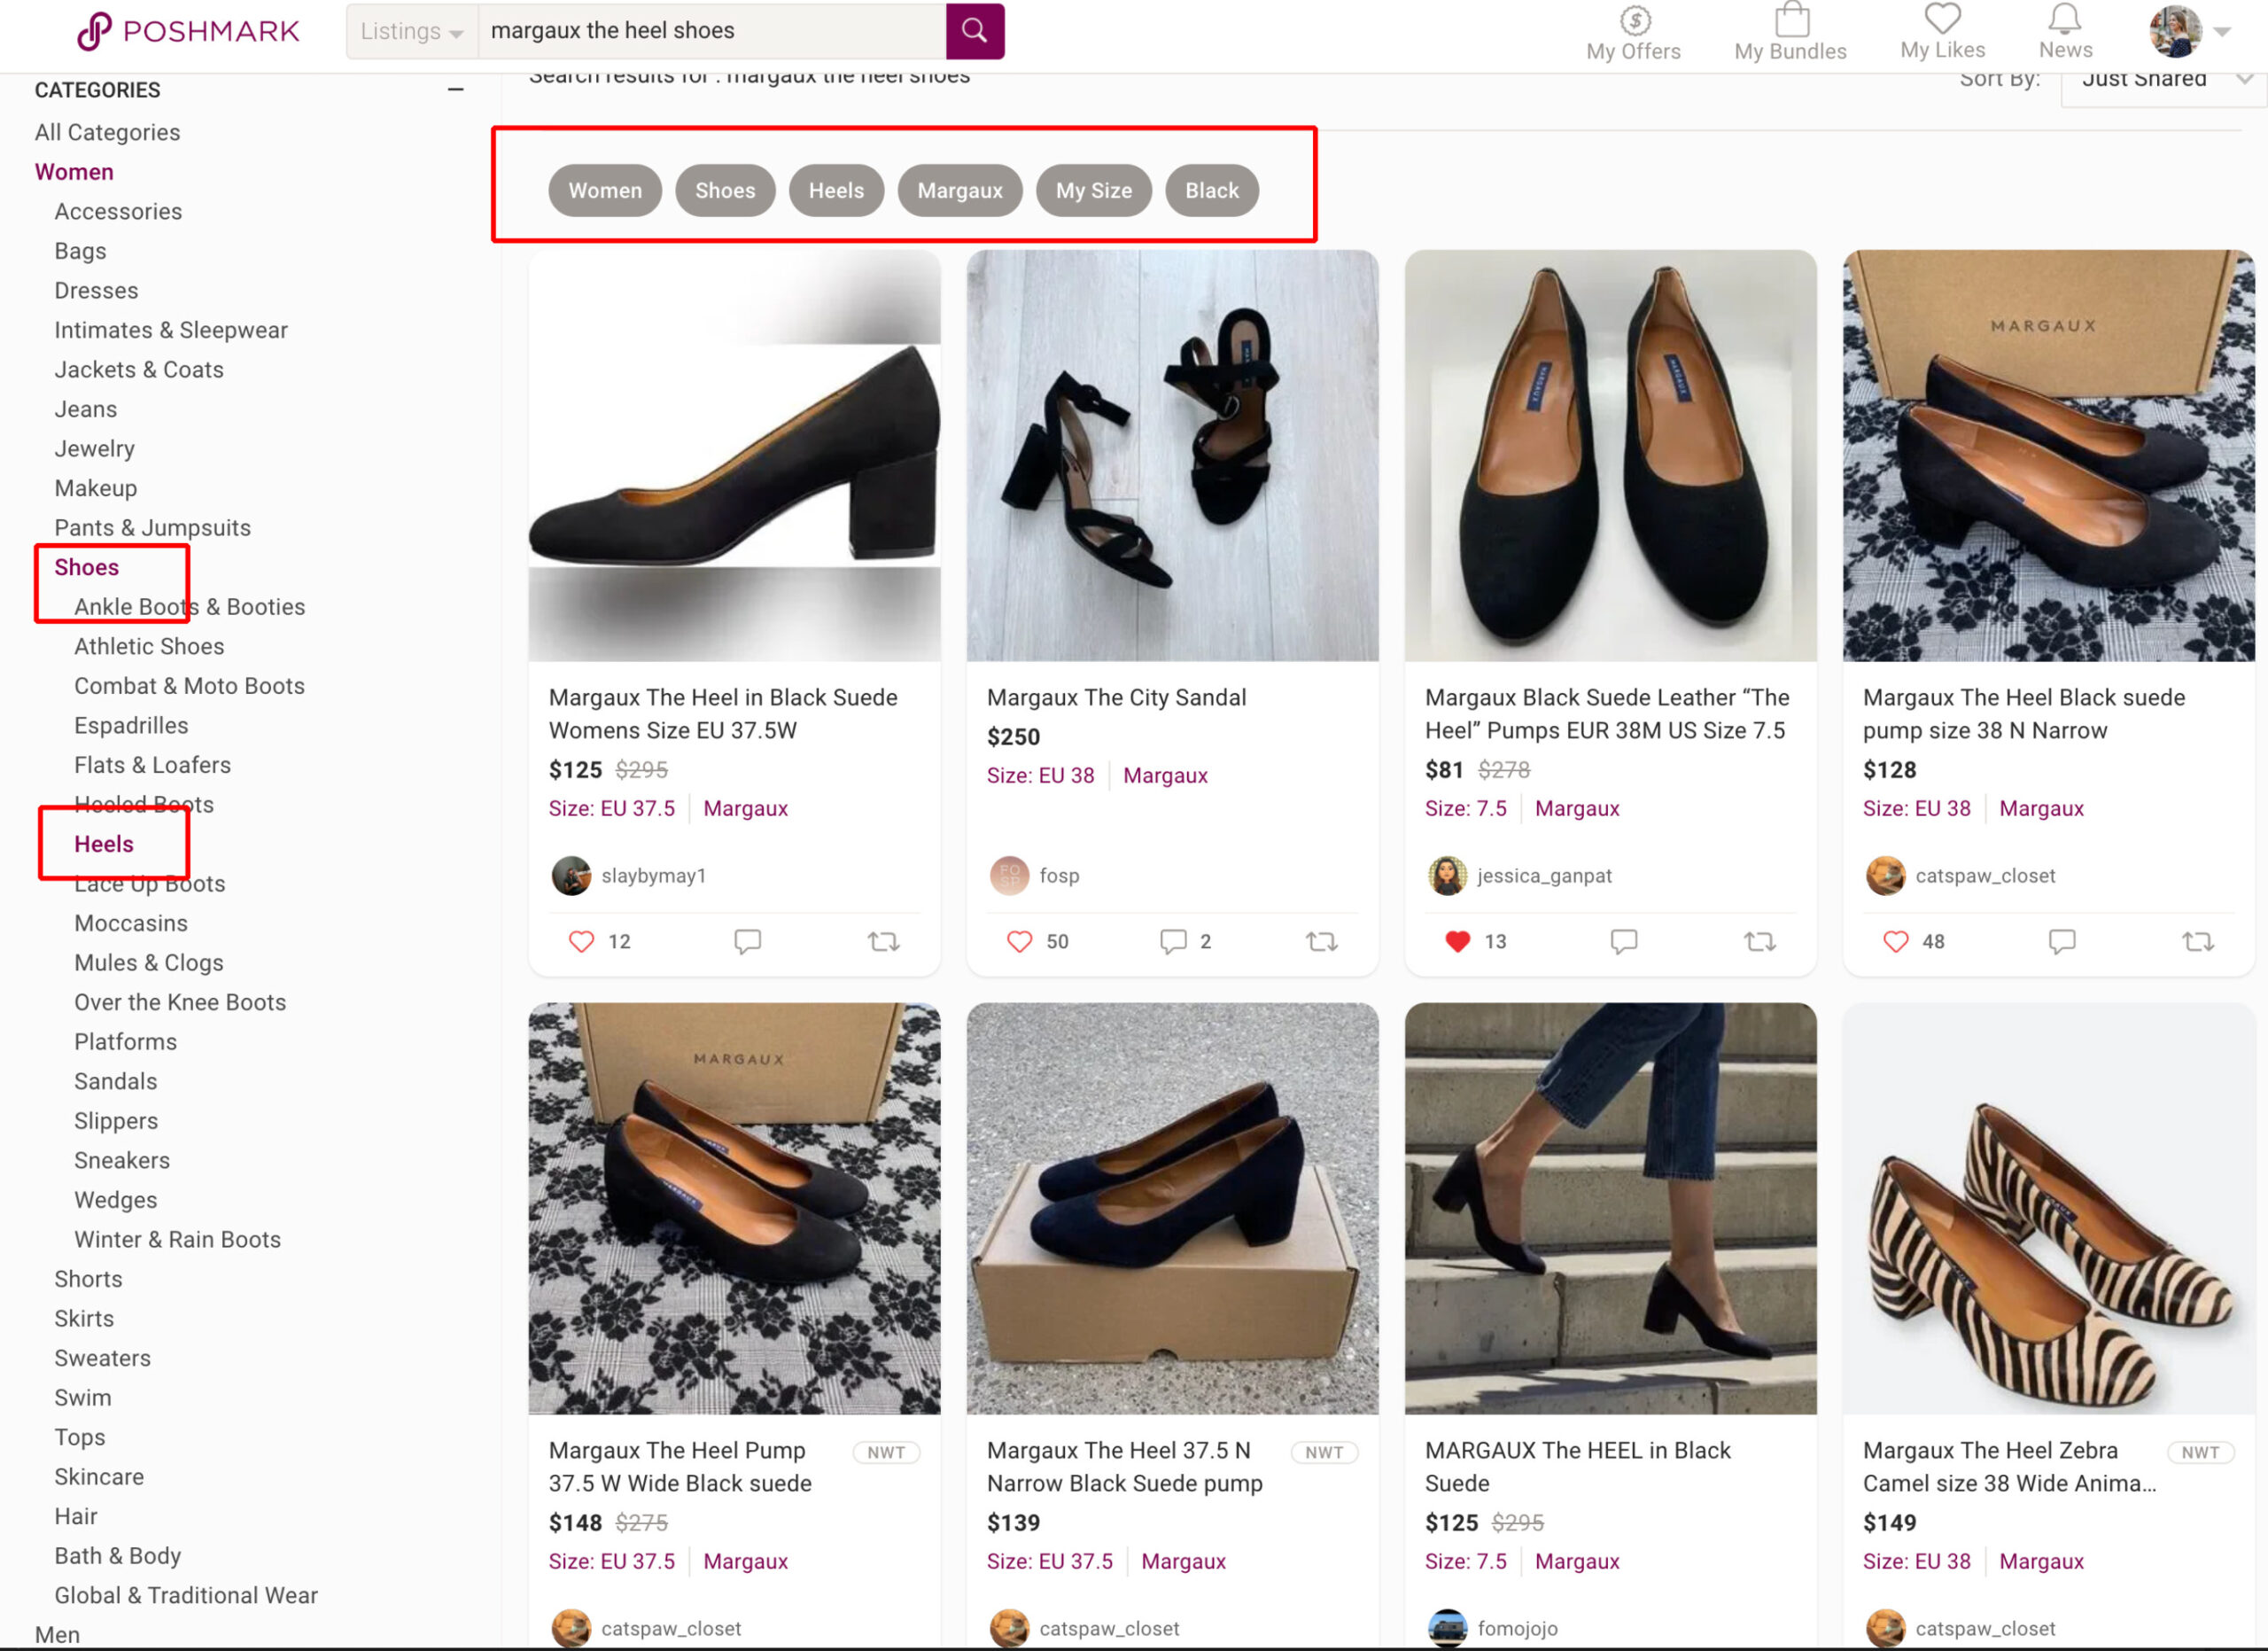The height and width of the screenshot is (1651, 2268).
Task: Select Ankle Boots & Booties subcategory
Action: [x=190, y=607]
